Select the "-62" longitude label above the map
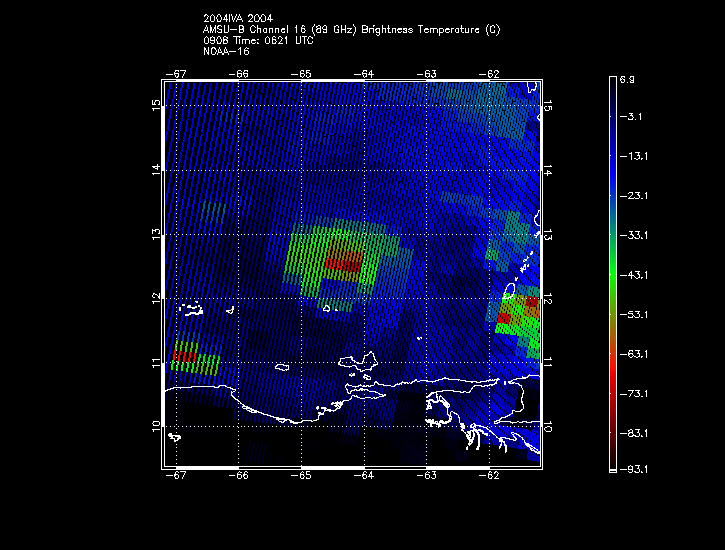725x550 pixels. (489, 74)
